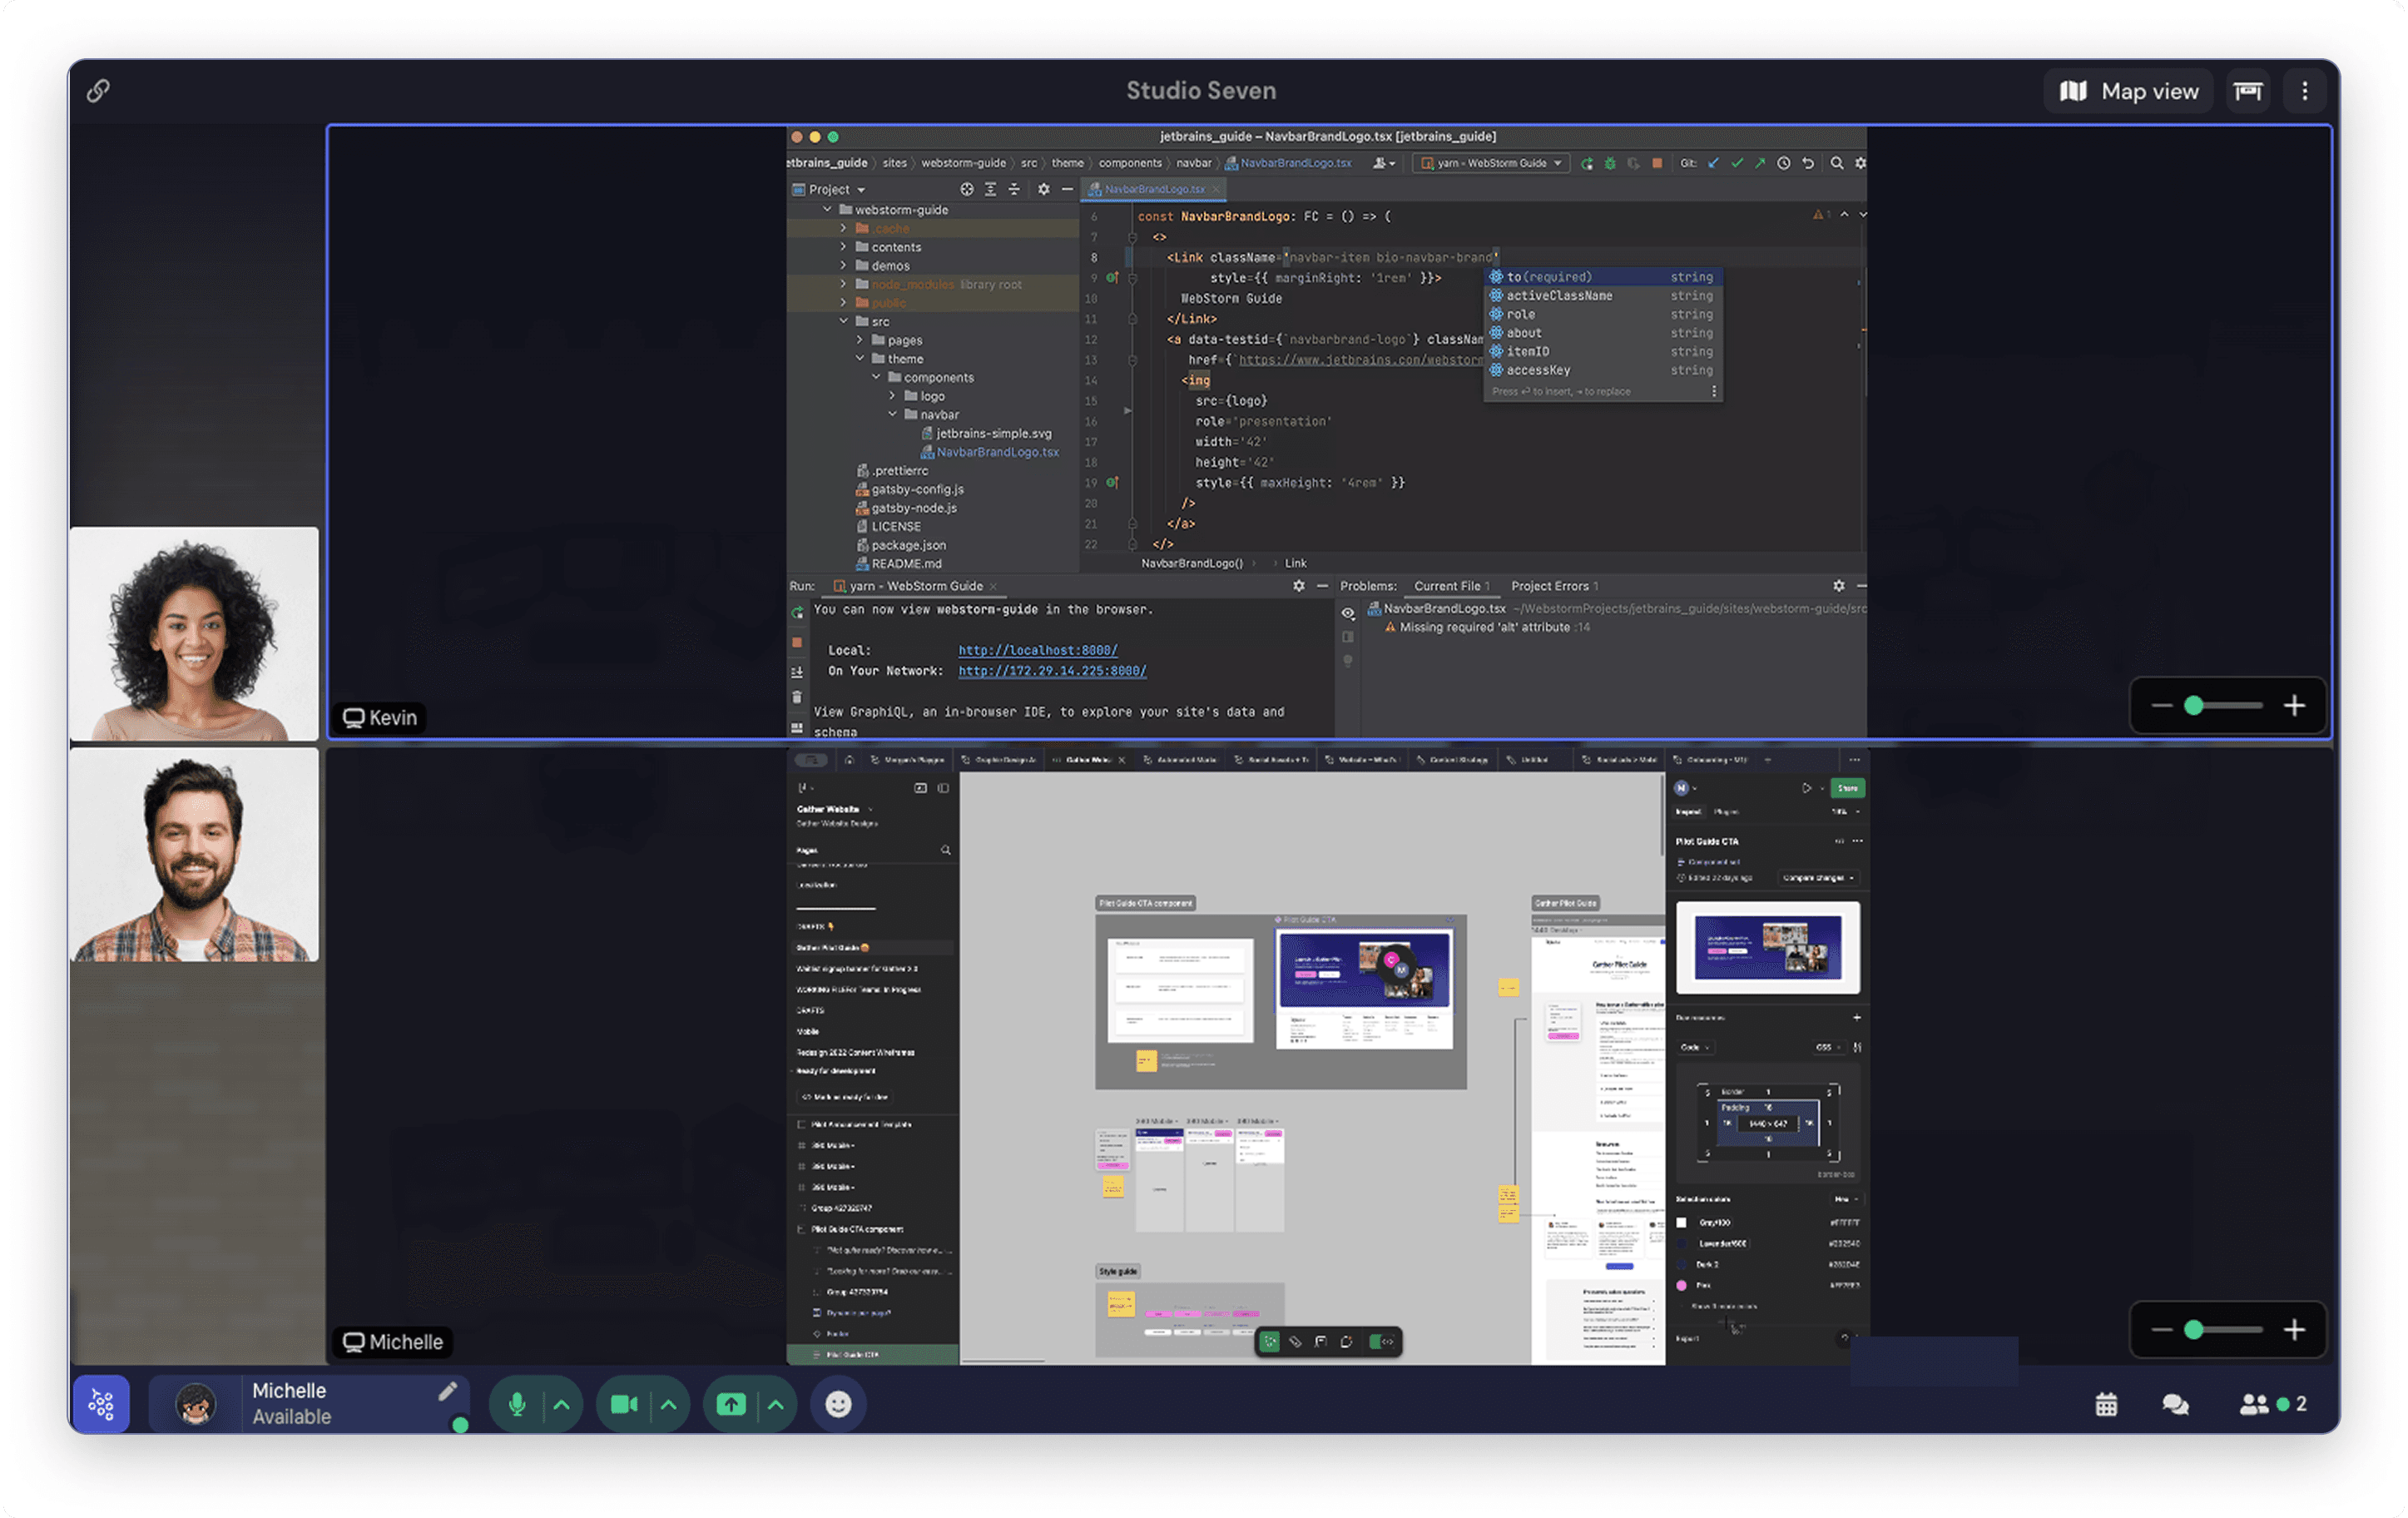2408x1518 pixels.
Task: Open the Project view dropdown
Action: pyautogui.click(x=828, y=189)
